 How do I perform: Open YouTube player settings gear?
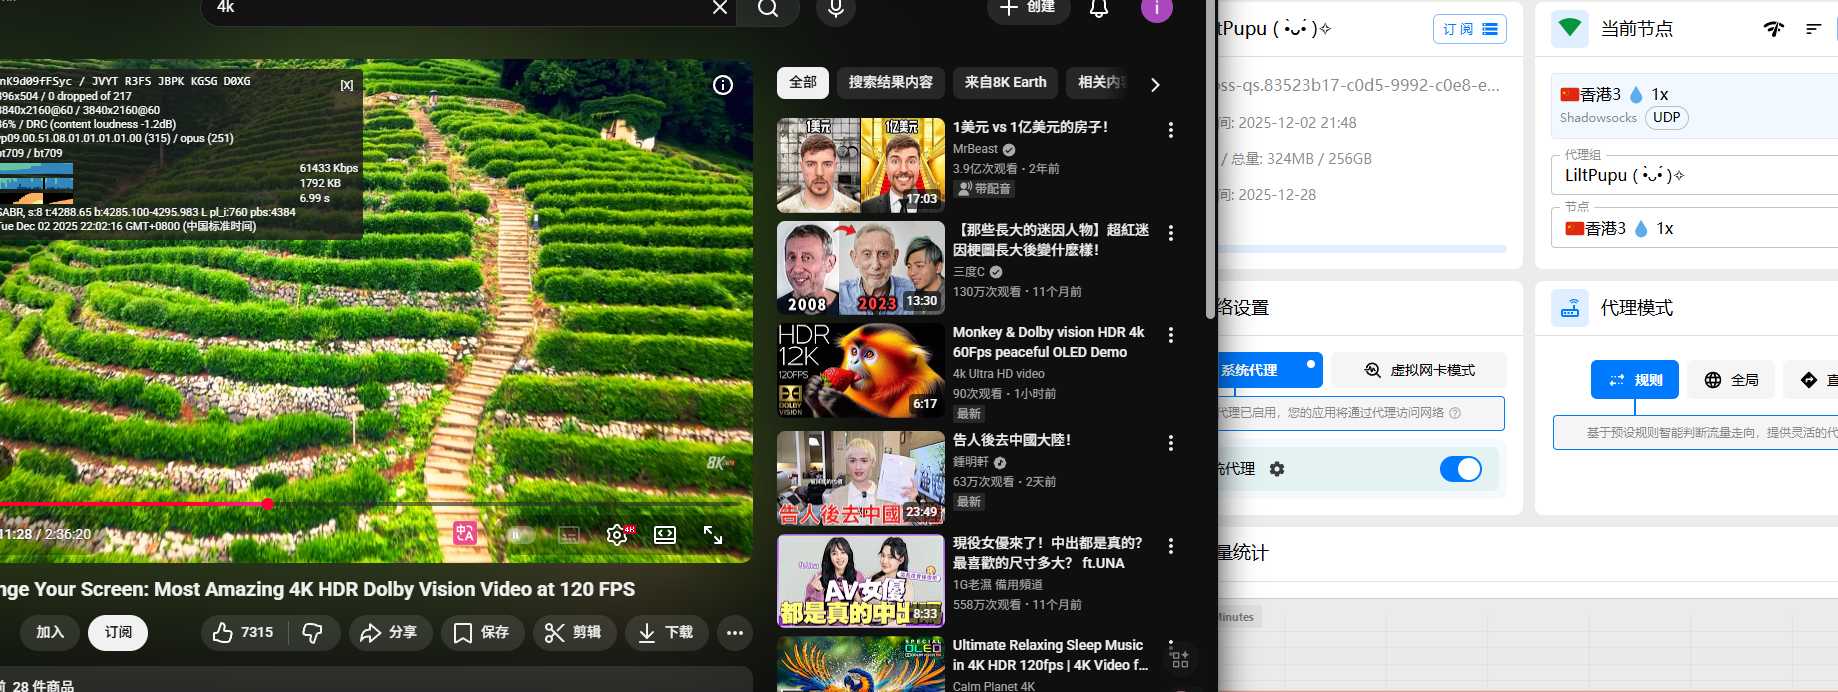(617, 535)
